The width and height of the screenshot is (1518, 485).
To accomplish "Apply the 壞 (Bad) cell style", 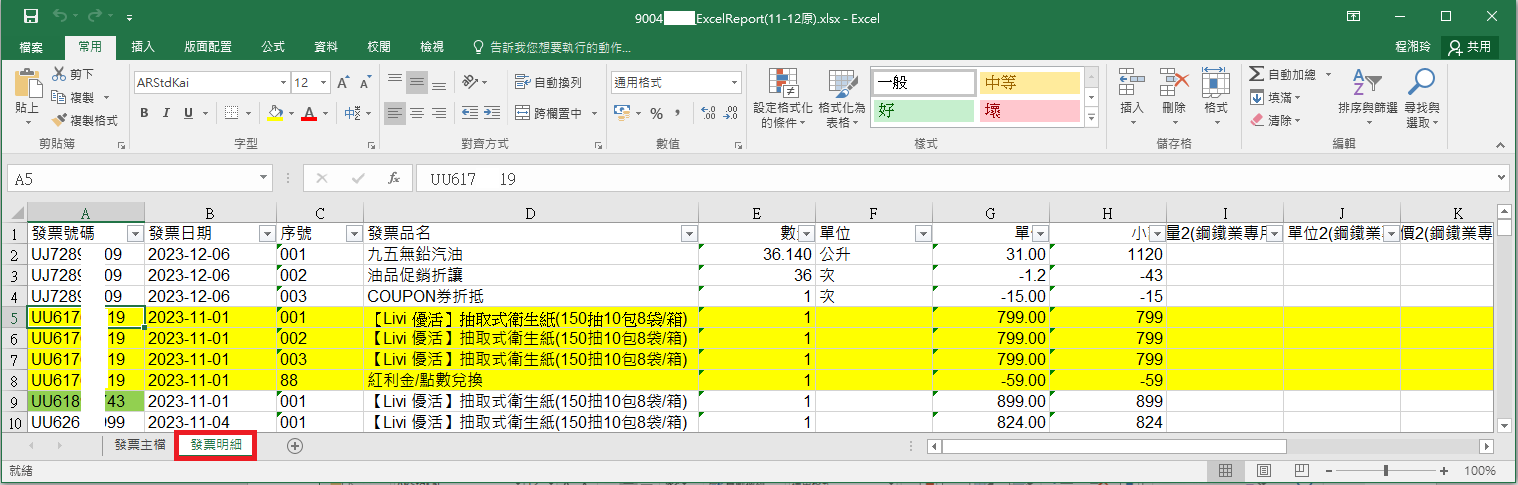I will pos(1029,110).
